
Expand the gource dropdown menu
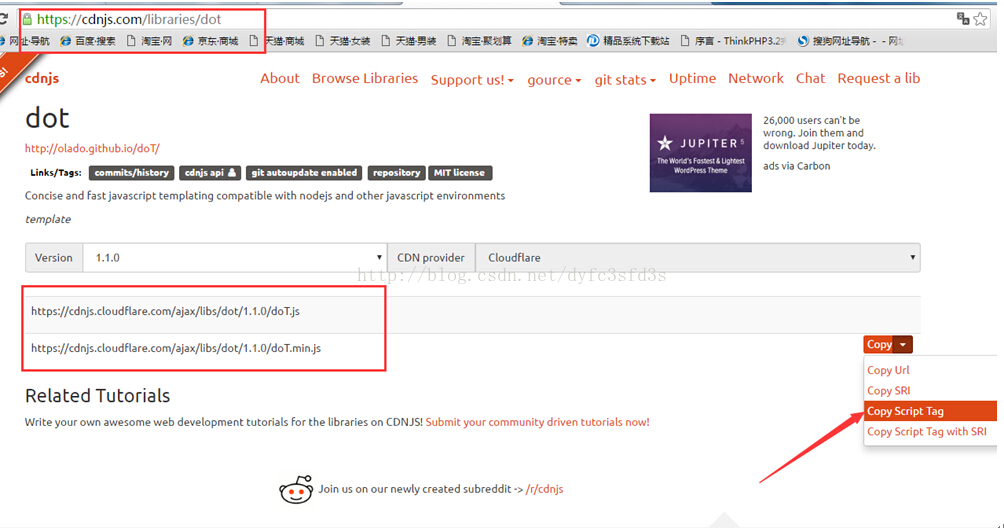coord(554,79)
